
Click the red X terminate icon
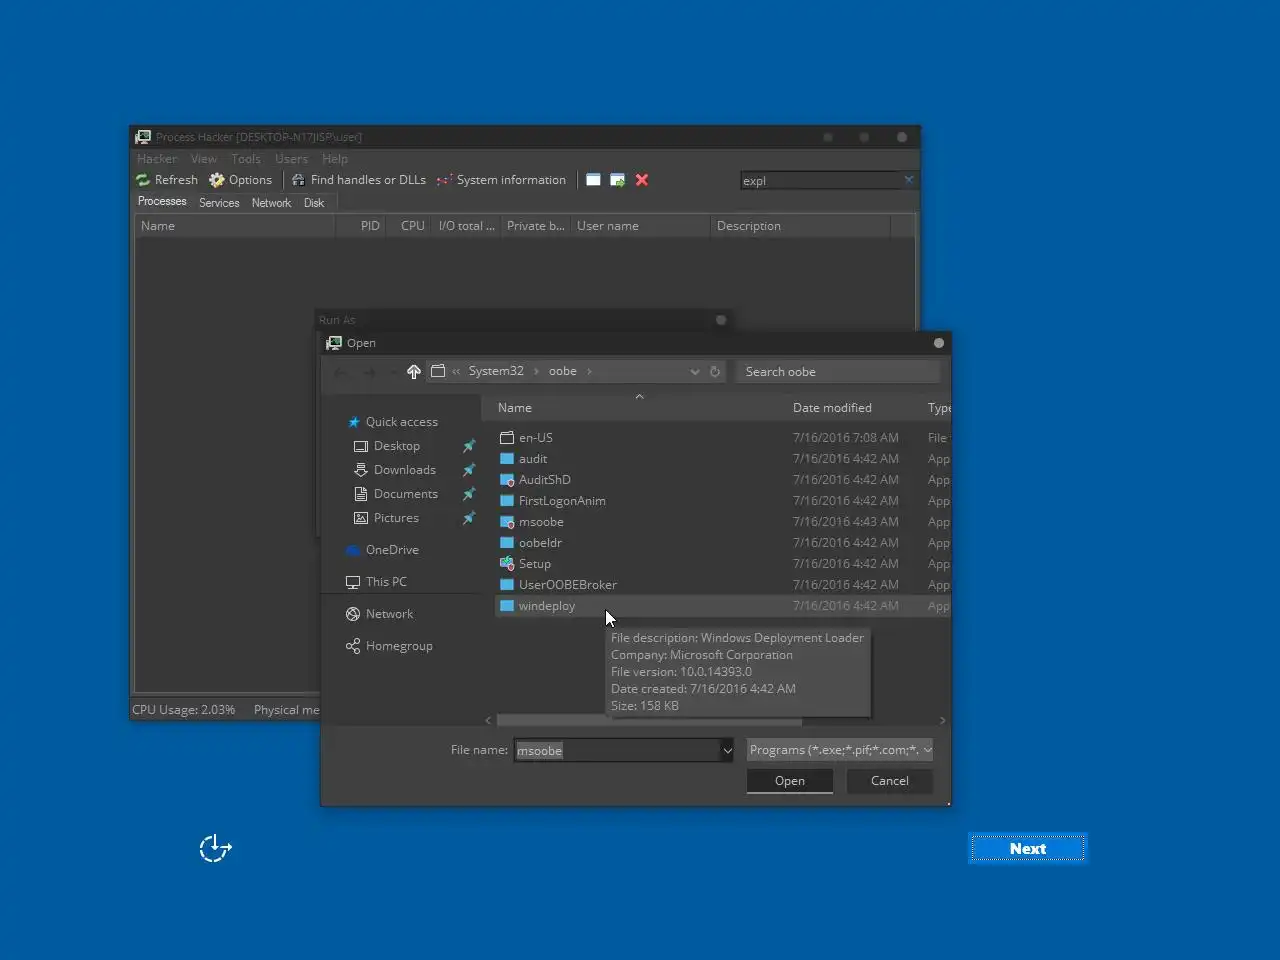[642, 180]
